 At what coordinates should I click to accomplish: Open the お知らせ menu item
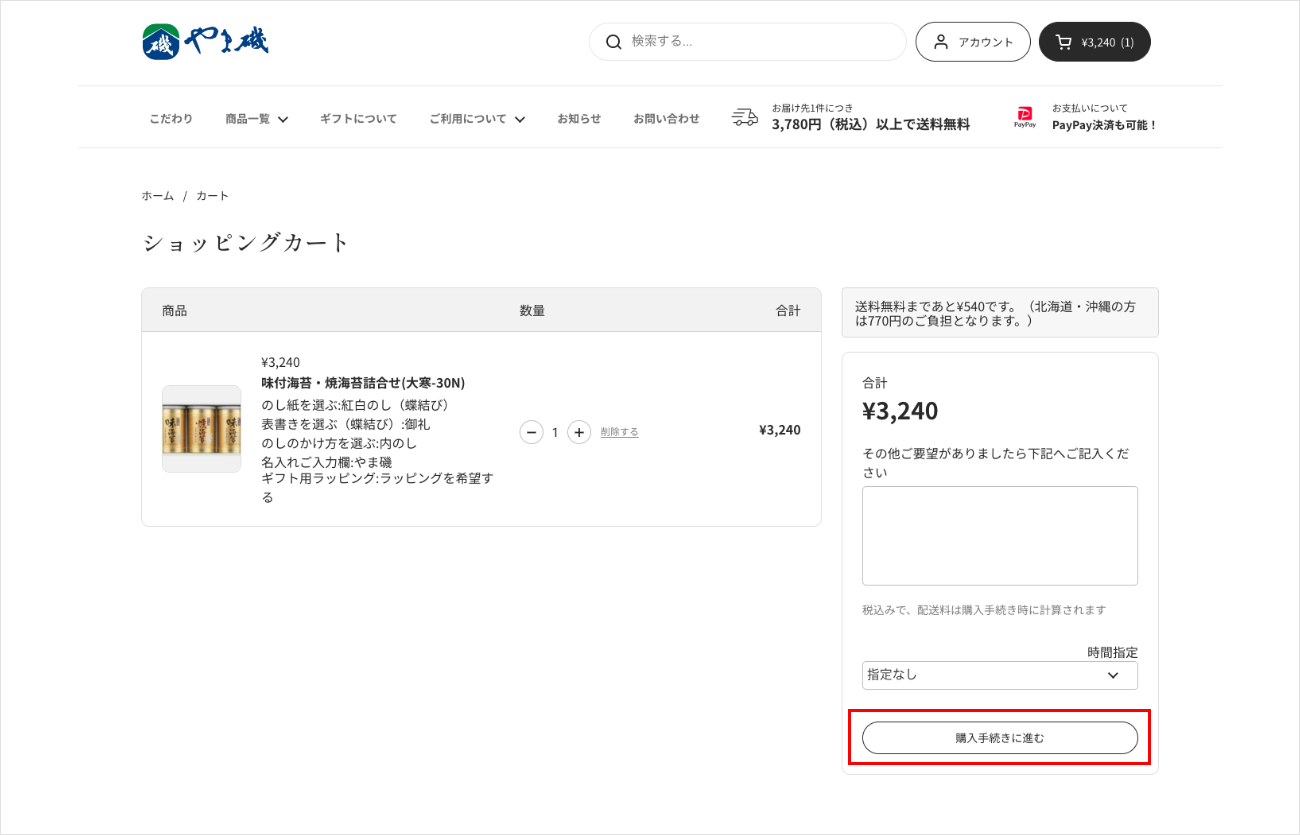click(x=579, y=119)
